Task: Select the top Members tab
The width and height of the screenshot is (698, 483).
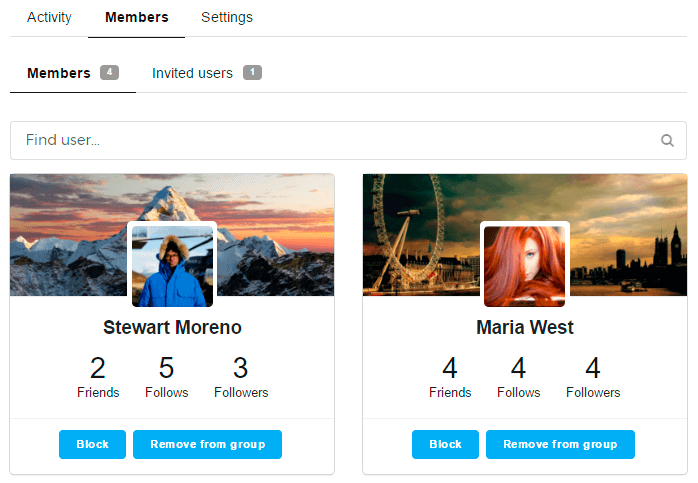Action: pos(136,17)
